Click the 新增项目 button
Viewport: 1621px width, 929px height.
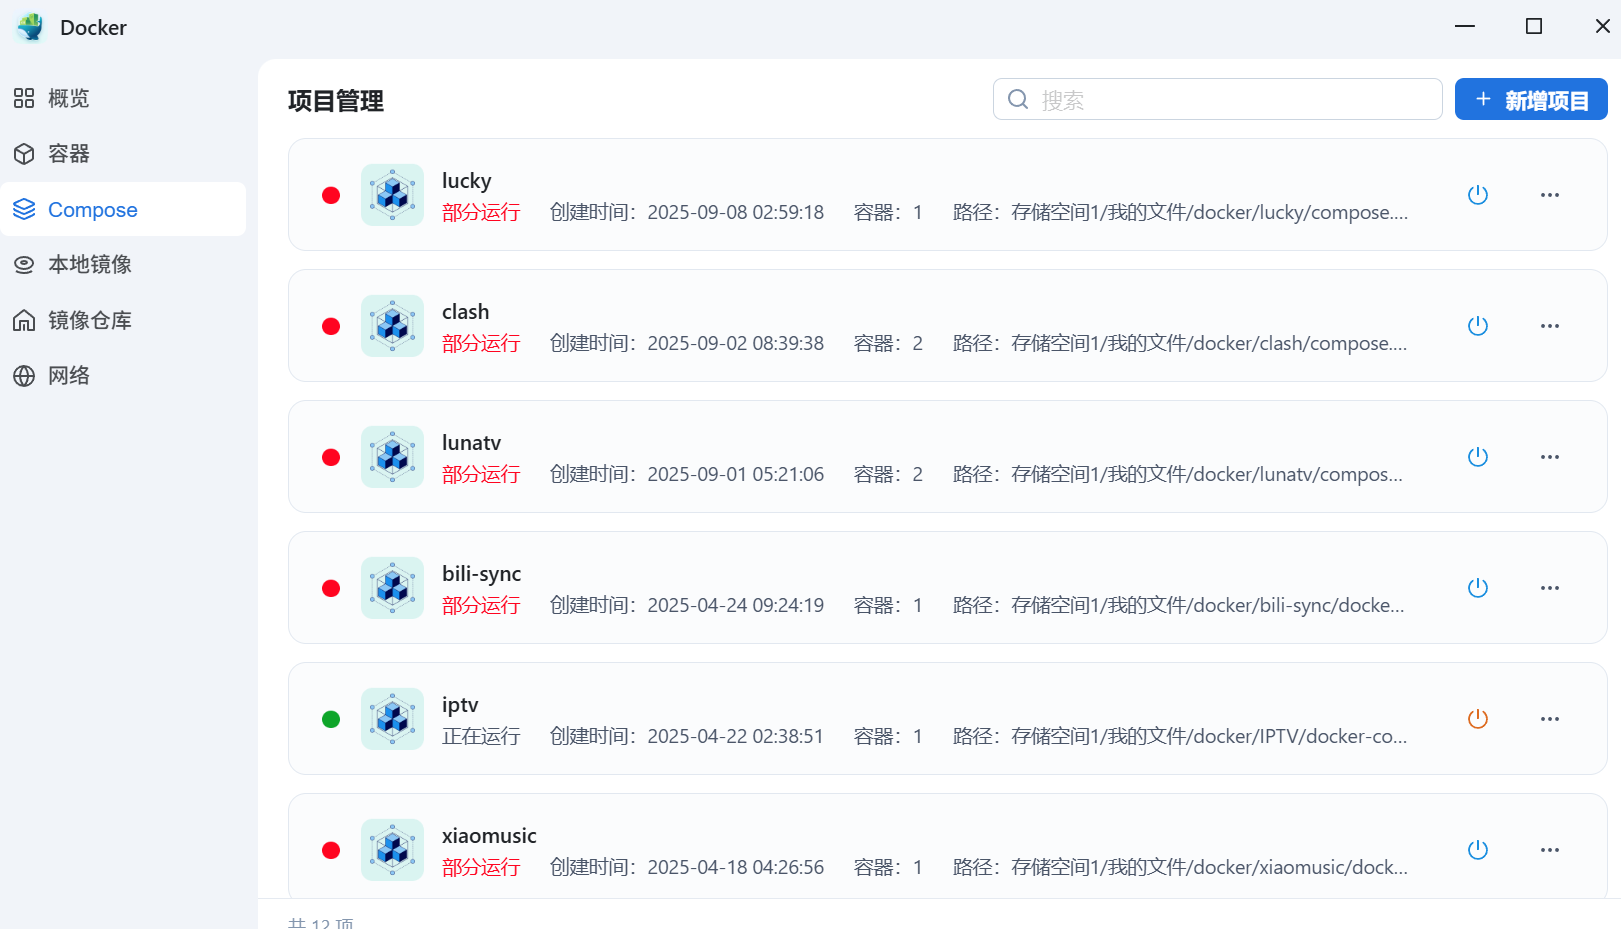tap(1531, 99)
